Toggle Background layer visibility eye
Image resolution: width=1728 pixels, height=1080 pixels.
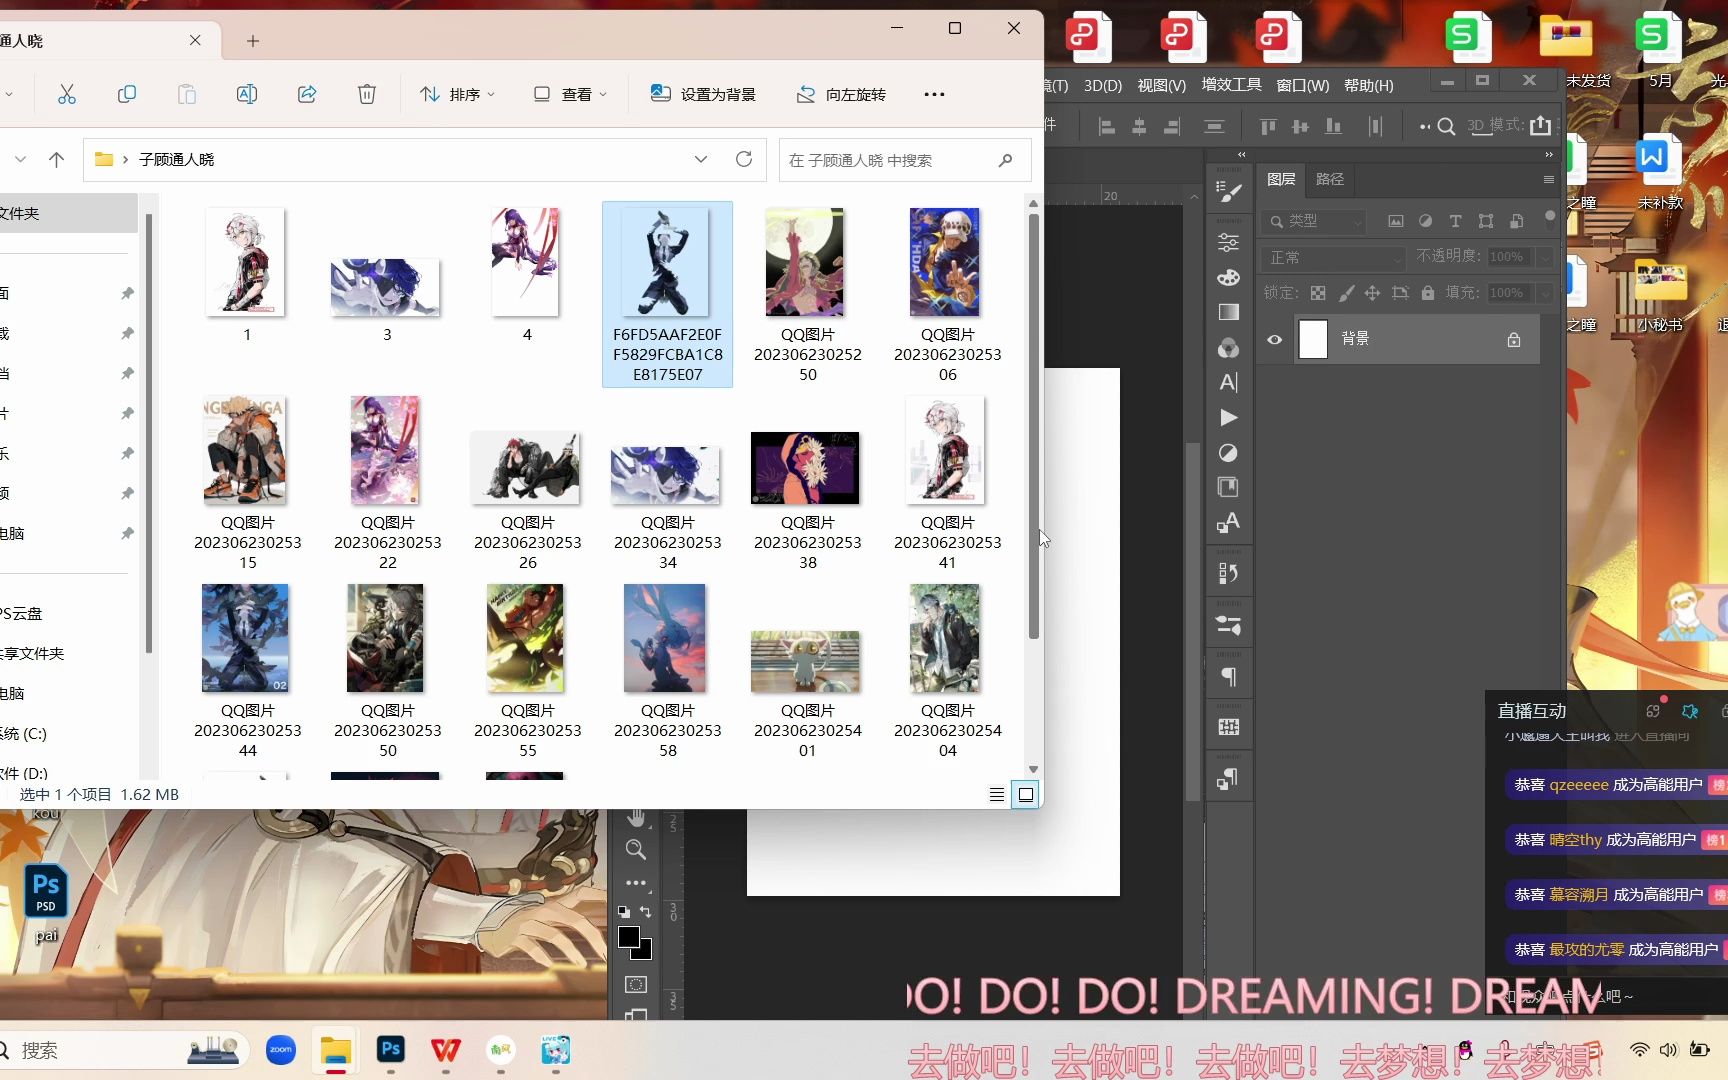(x=1275, y=339)
